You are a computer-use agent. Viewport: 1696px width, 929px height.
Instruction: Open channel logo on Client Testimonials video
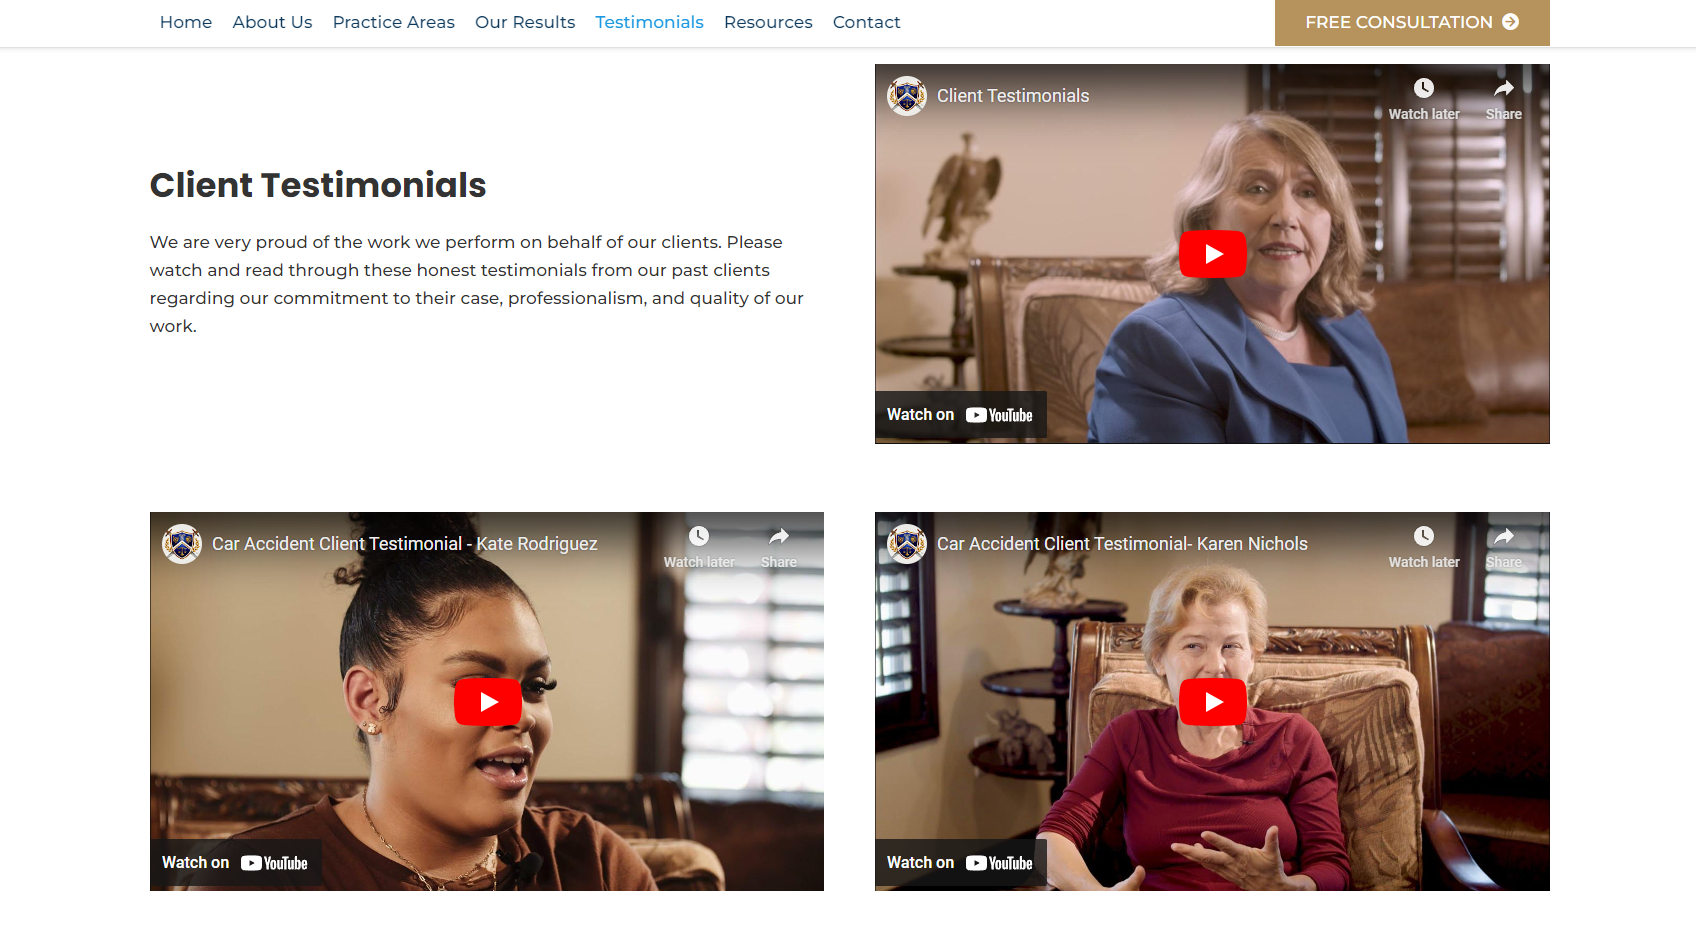pos(907,96)
